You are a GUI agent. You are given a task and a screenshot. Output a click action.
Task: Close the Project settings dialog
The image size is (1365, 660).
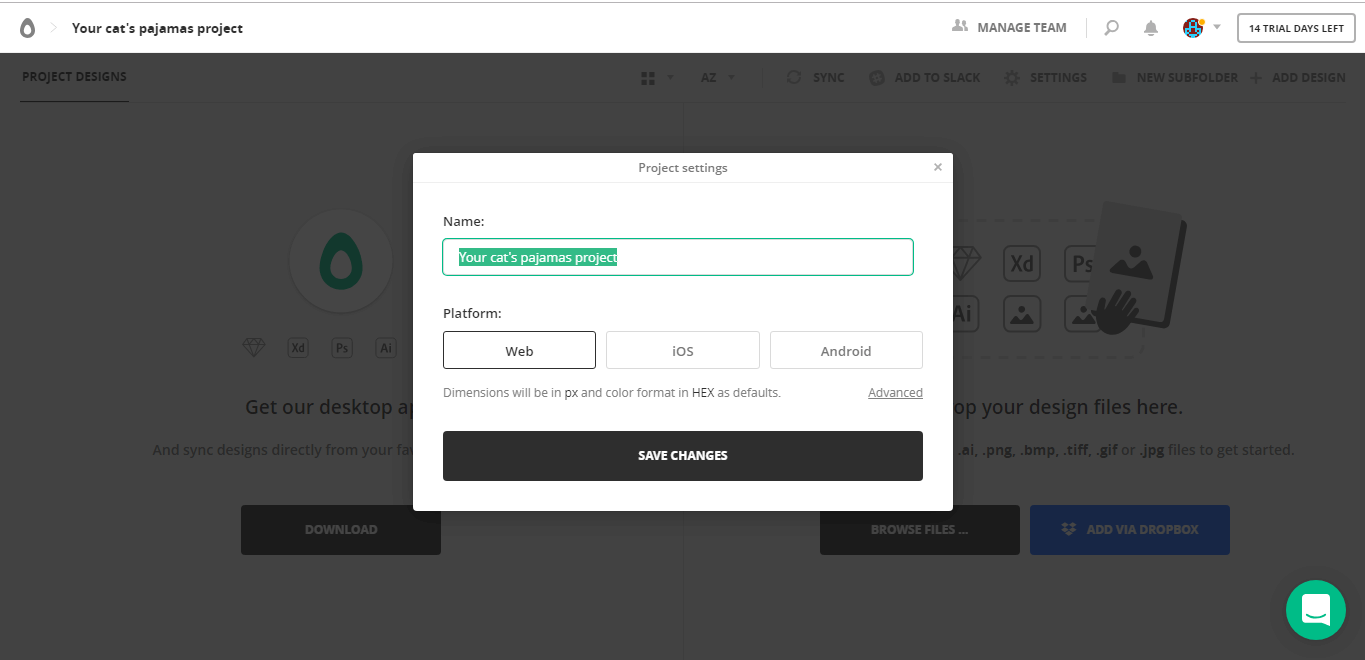click(937, 167)
